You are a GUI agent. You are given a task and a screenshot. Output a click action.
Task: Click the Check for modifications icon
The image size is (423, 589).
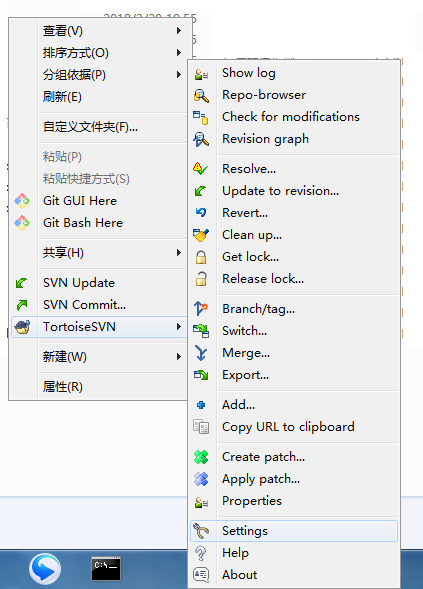[201, 118]
